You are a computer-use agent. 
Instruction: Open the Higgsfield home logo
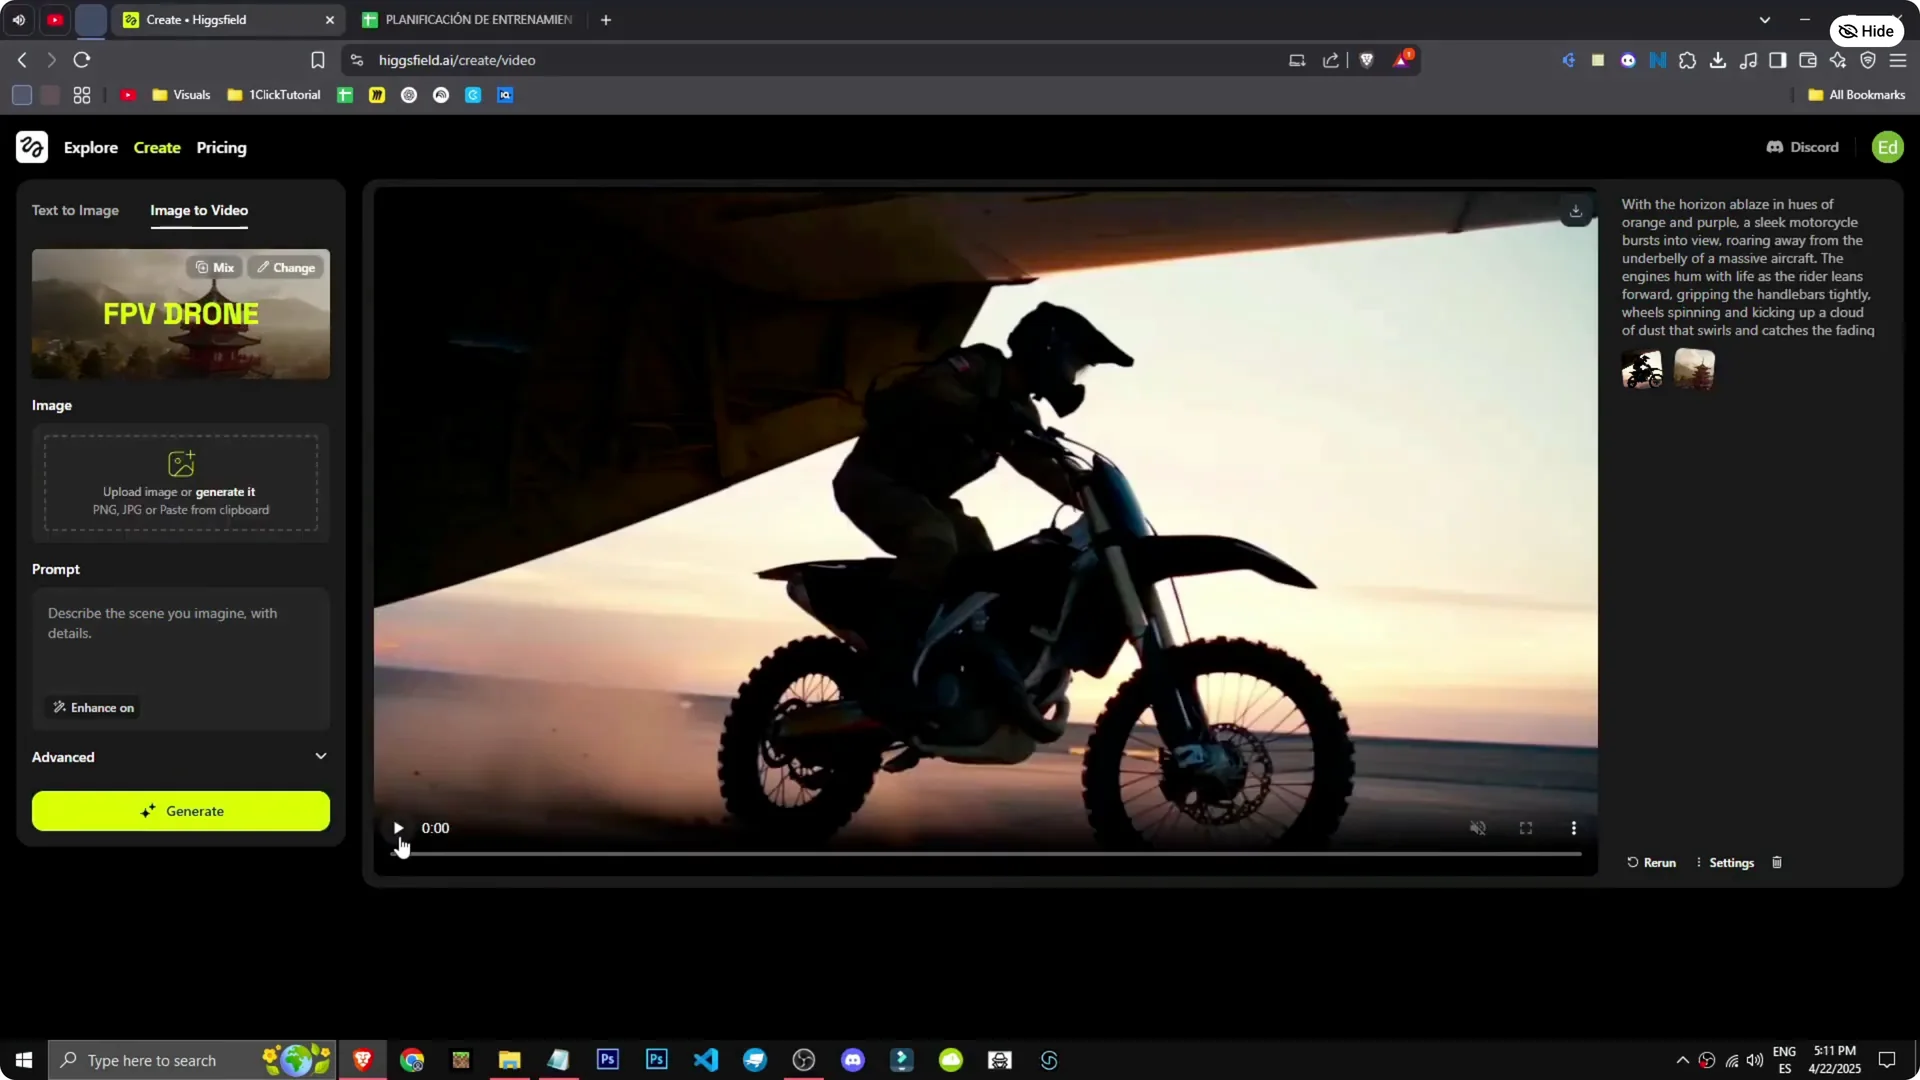pos(31,147)
